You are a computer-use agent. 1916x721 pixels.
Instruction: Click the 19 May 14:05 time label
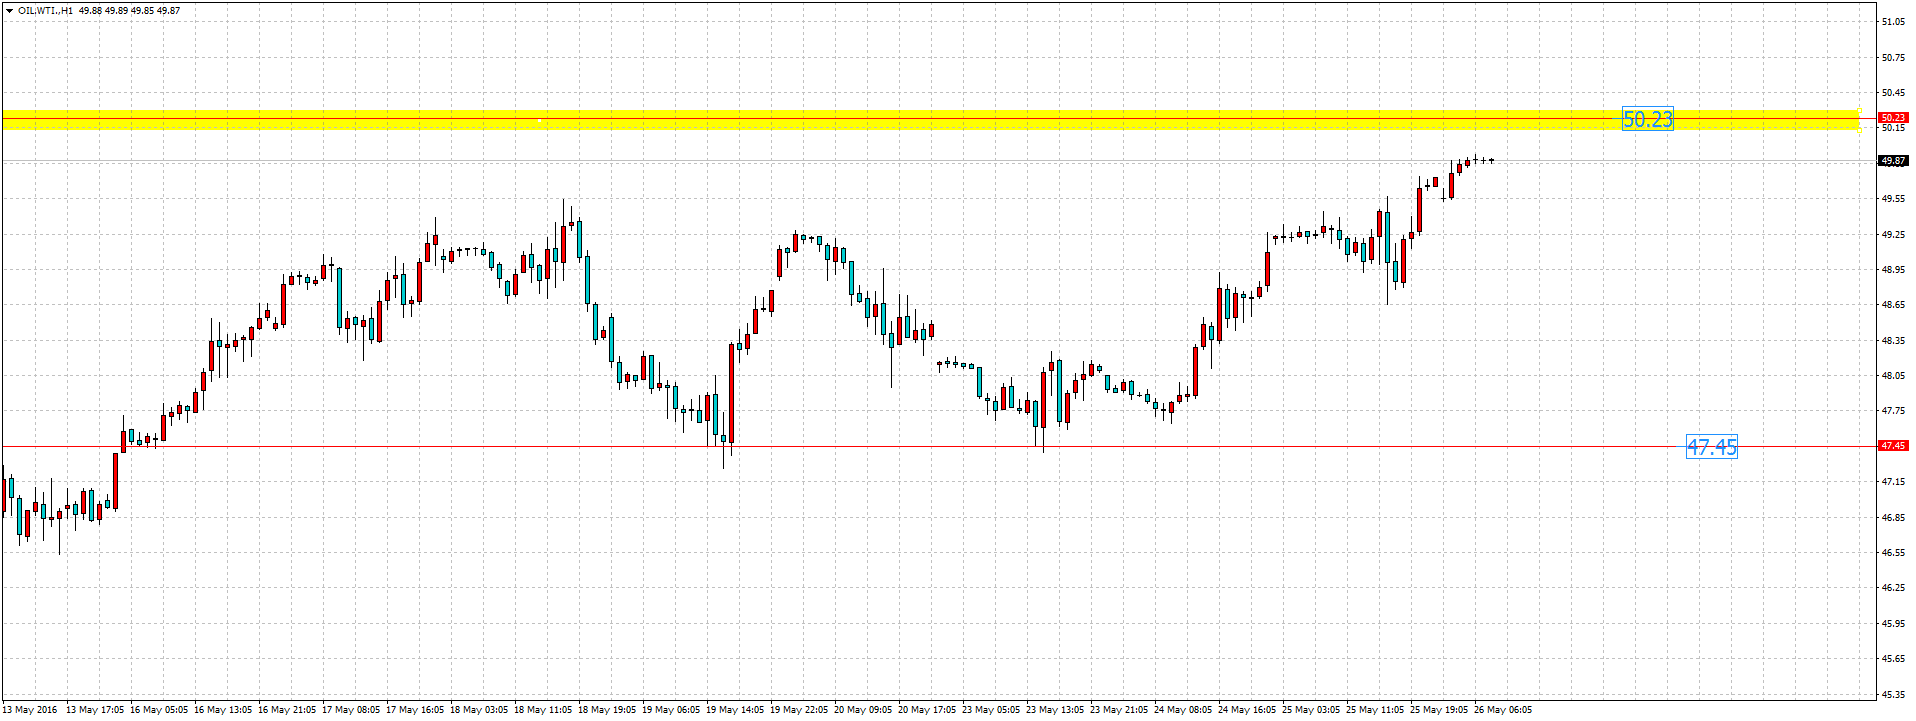click(x=734, y=710)
